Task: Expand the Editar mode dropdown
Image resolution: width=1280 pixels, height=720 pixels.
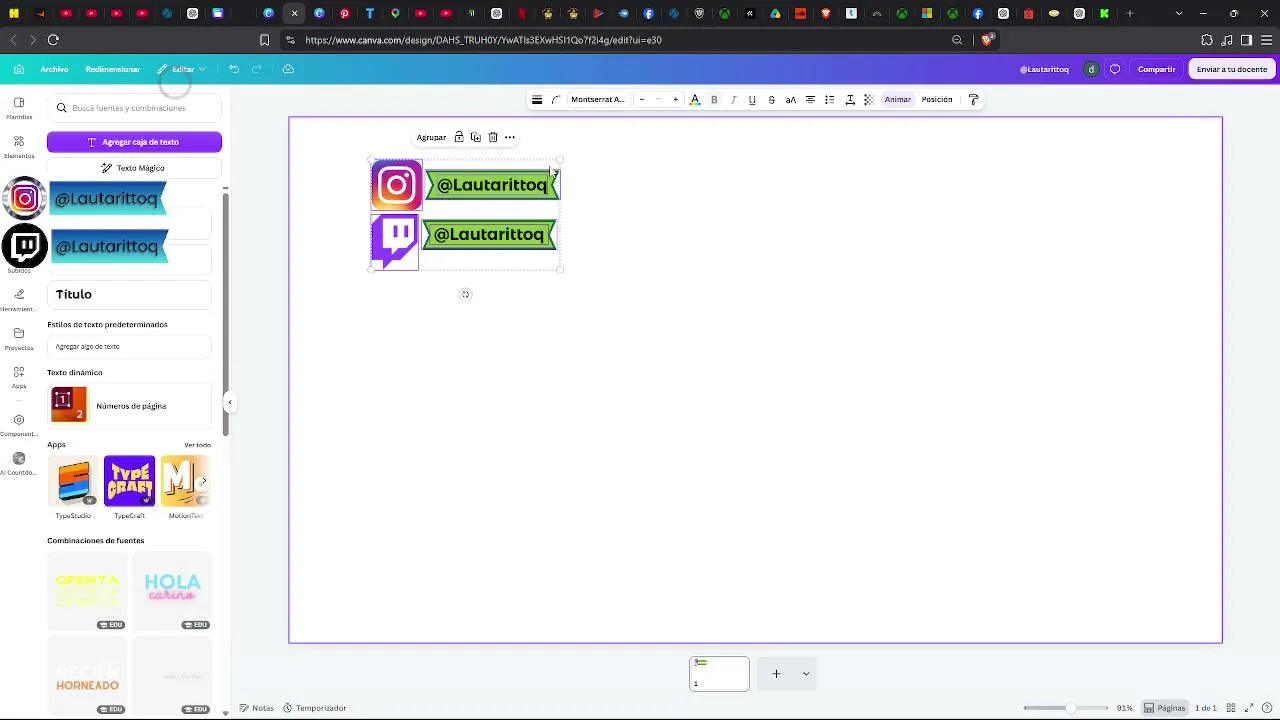Action: click(x=182, y=69)
